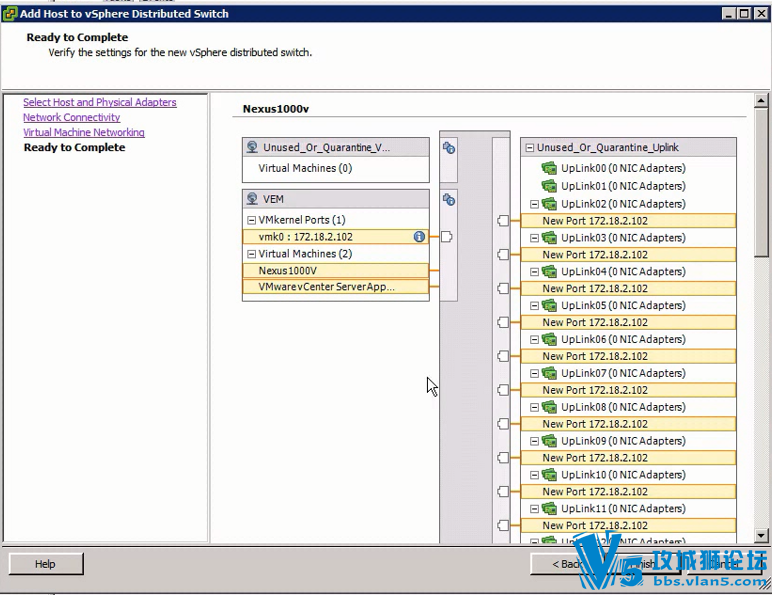Click UpLink01 (0 NIC Adapters) label
Viewport: 772px width, 595px height.
click(x=623, y=186)
